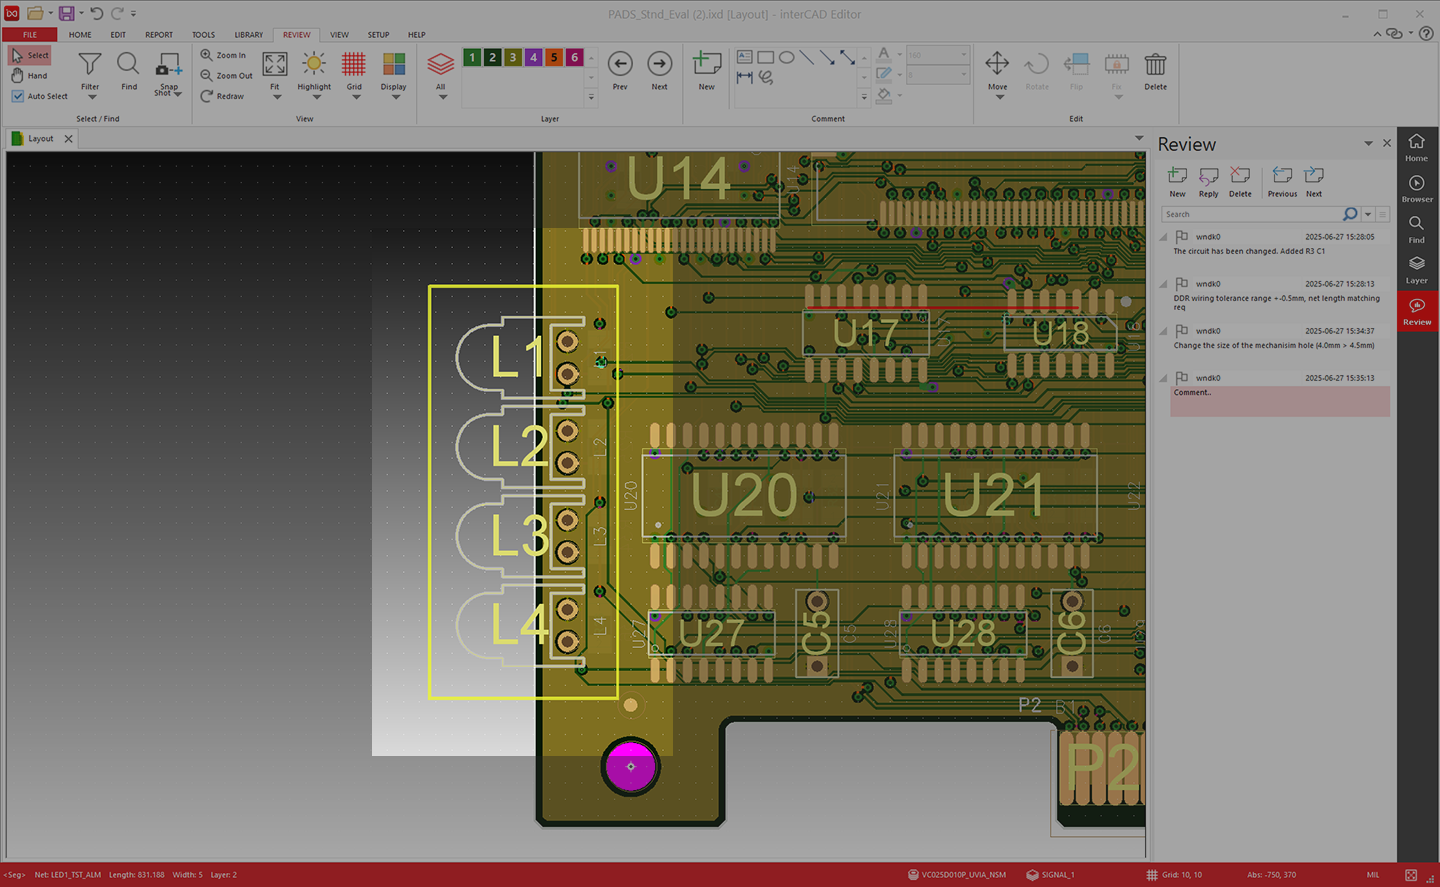Activate the Select tool in the ribbon

pos(29,55)
